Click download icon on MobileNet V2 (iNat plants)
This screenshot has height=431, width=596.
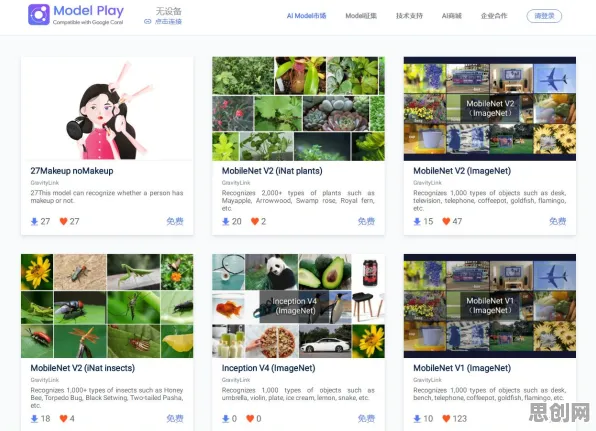tap(226, 221)
